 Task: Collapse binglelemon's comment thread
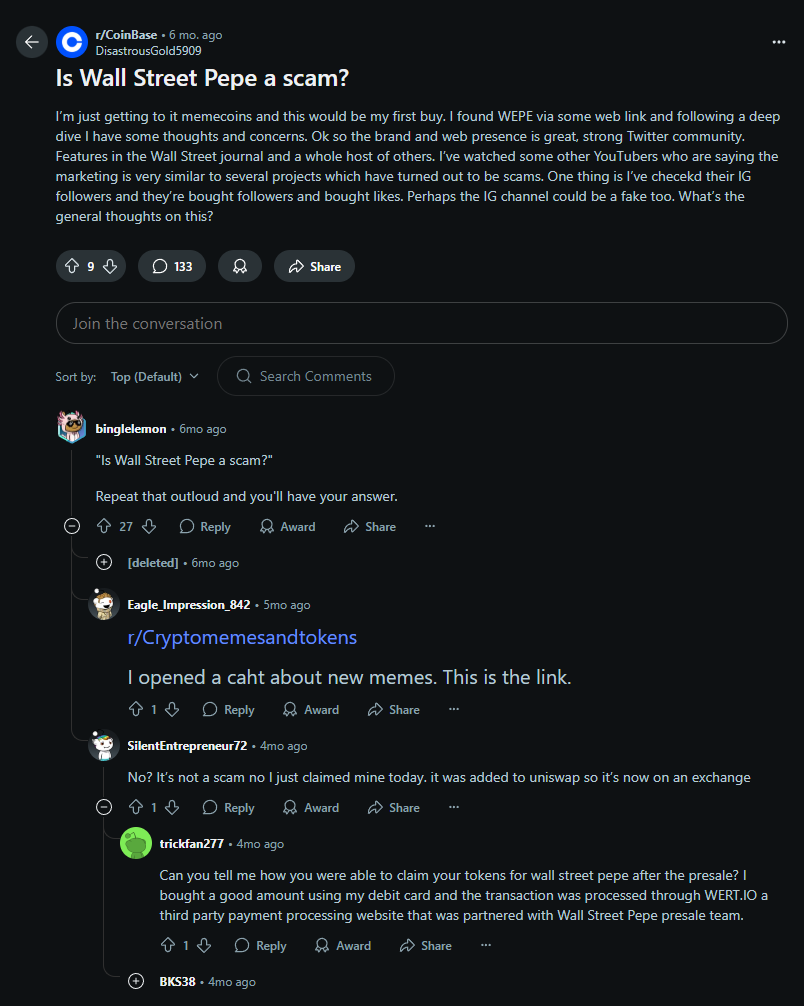click(72, 526)
